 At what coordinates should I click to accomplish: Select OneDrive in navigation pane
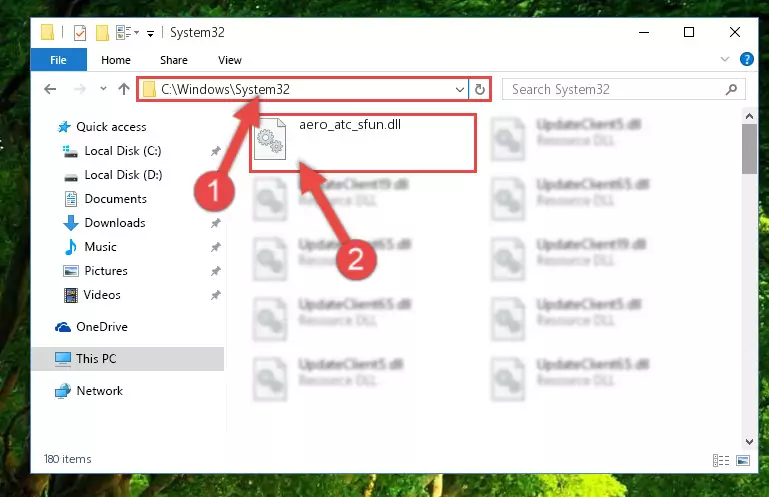(102, 327)
